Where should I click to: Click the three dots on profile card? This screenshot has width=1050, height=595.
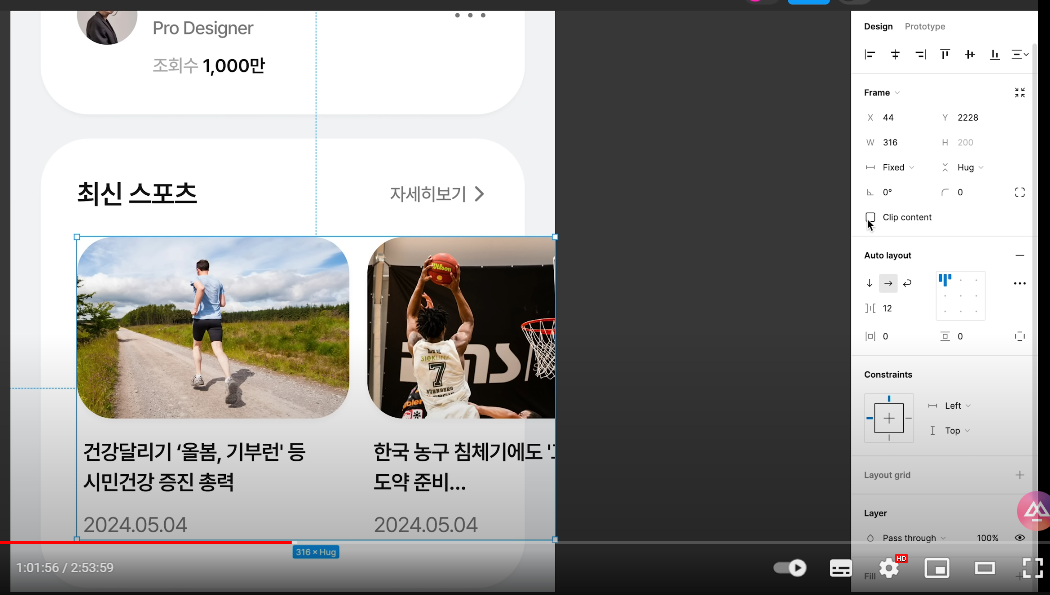470,15
